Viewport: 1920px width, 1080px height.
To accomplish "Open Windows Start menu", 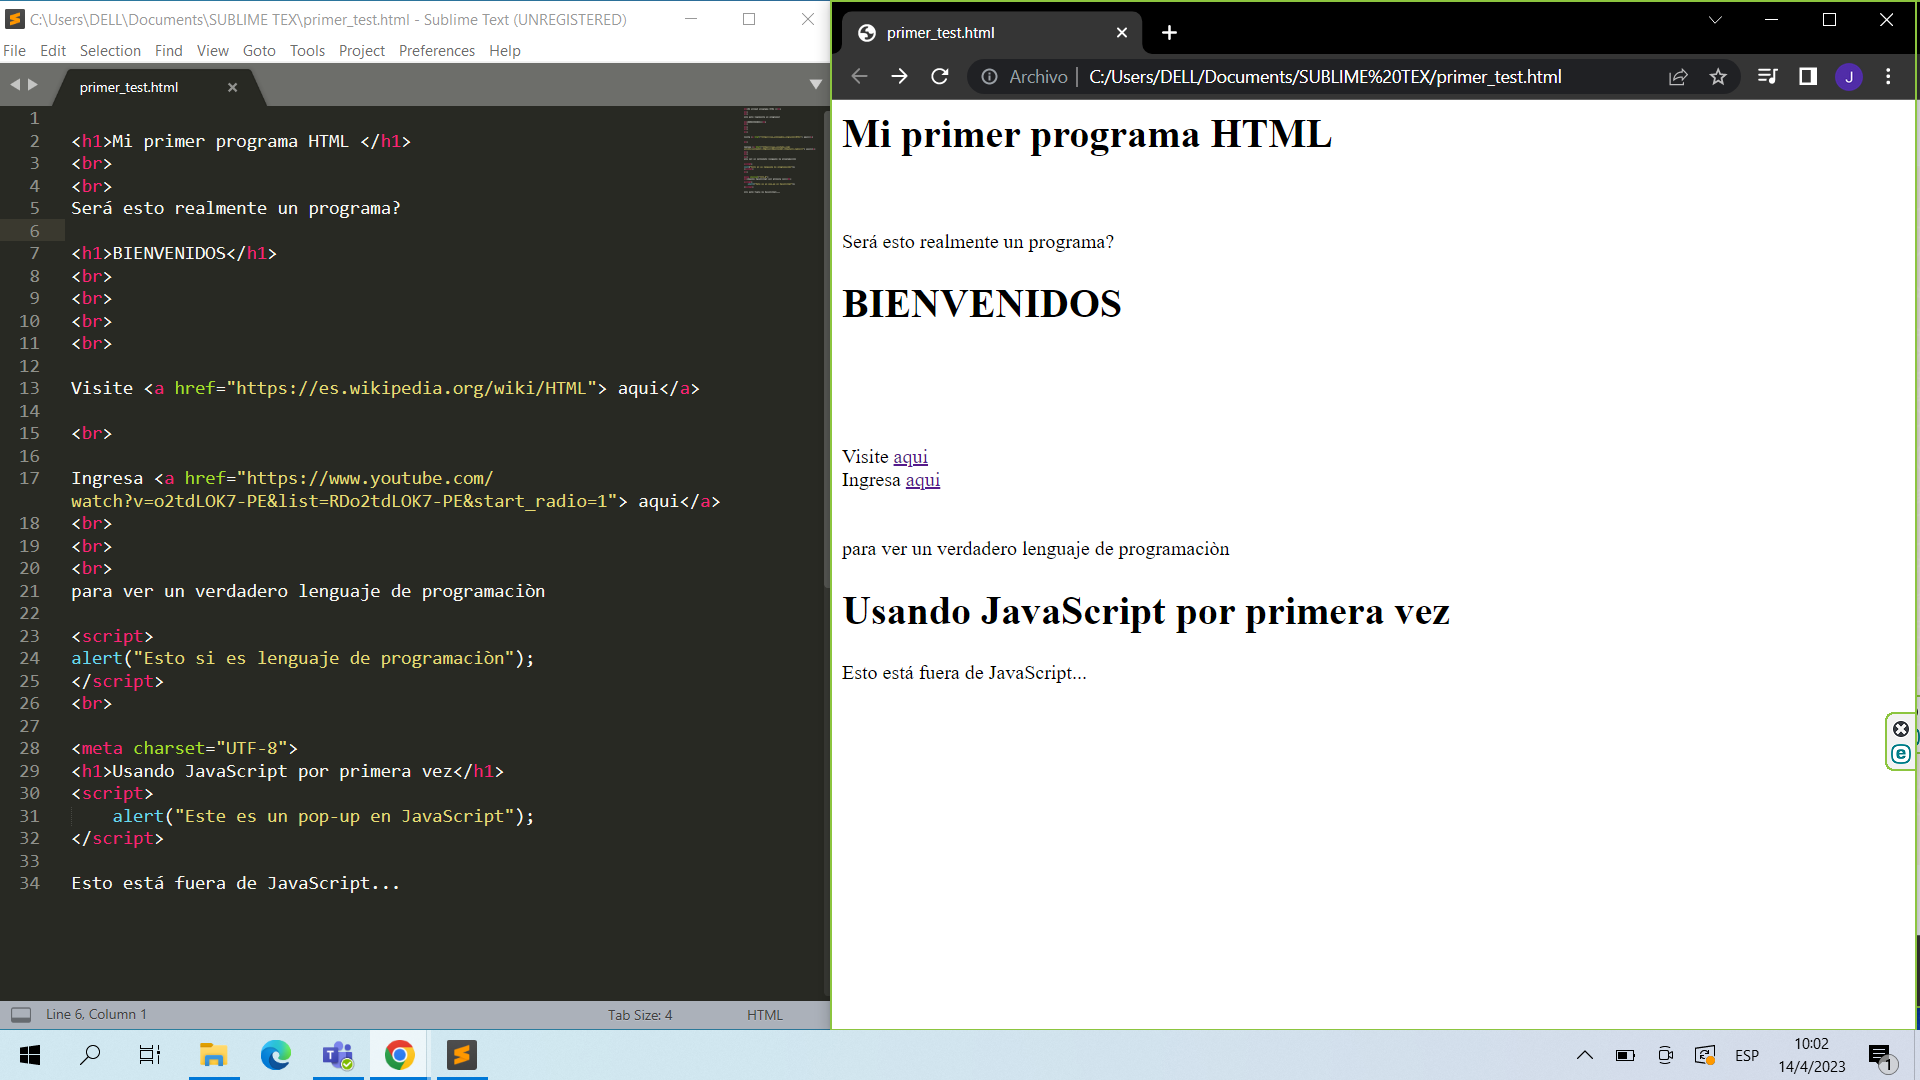I will coord(30,1055).
